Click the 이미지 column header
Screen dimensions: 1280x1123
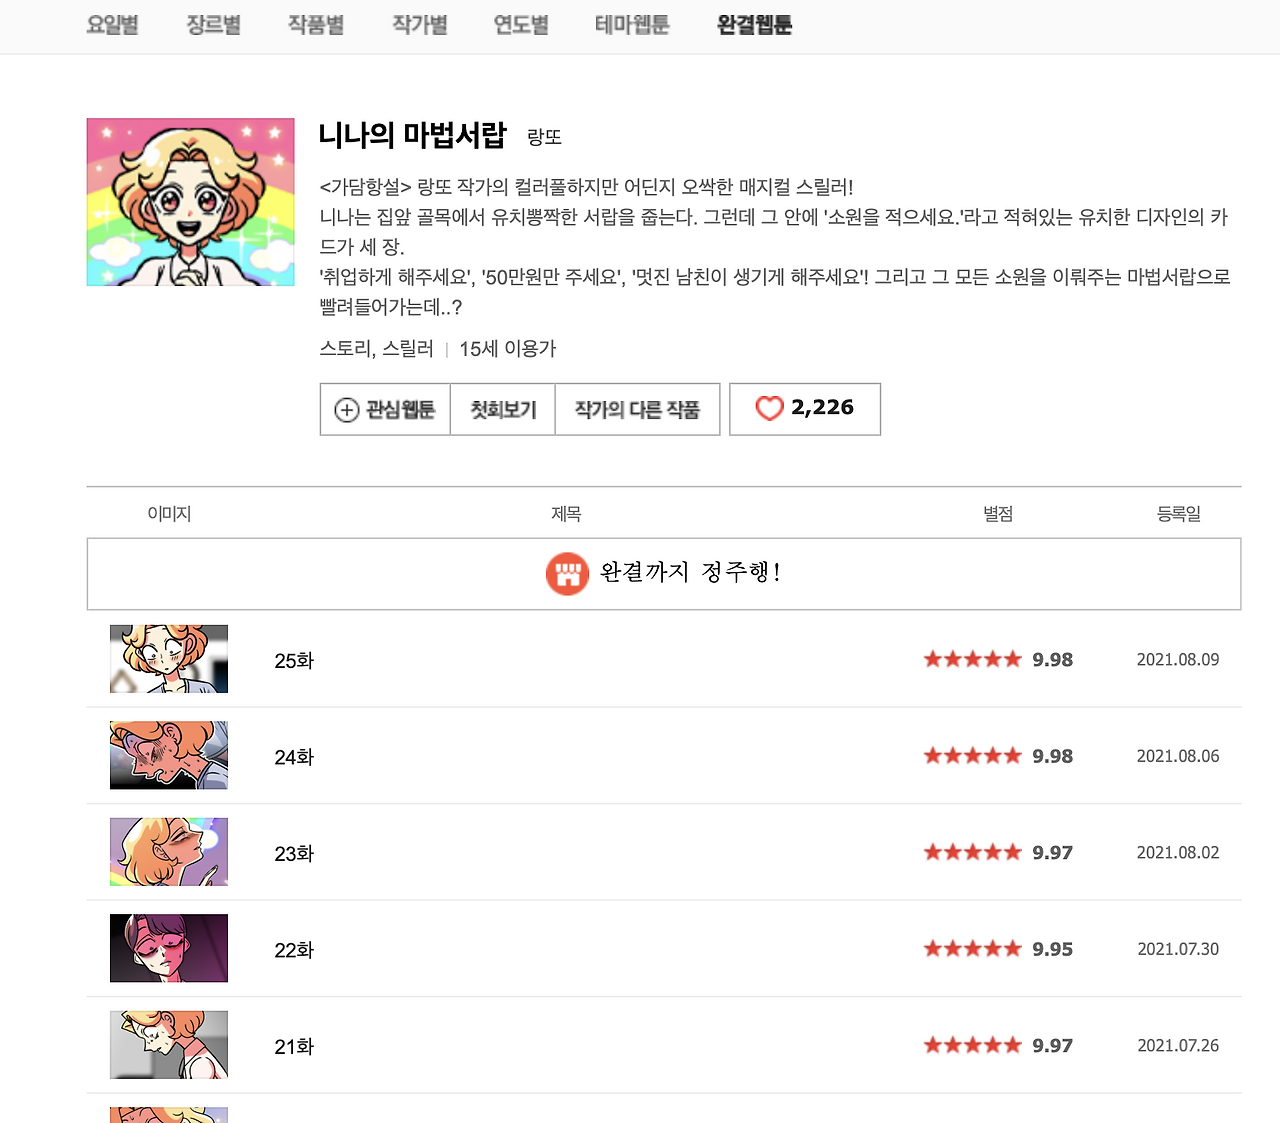point(169,514)
